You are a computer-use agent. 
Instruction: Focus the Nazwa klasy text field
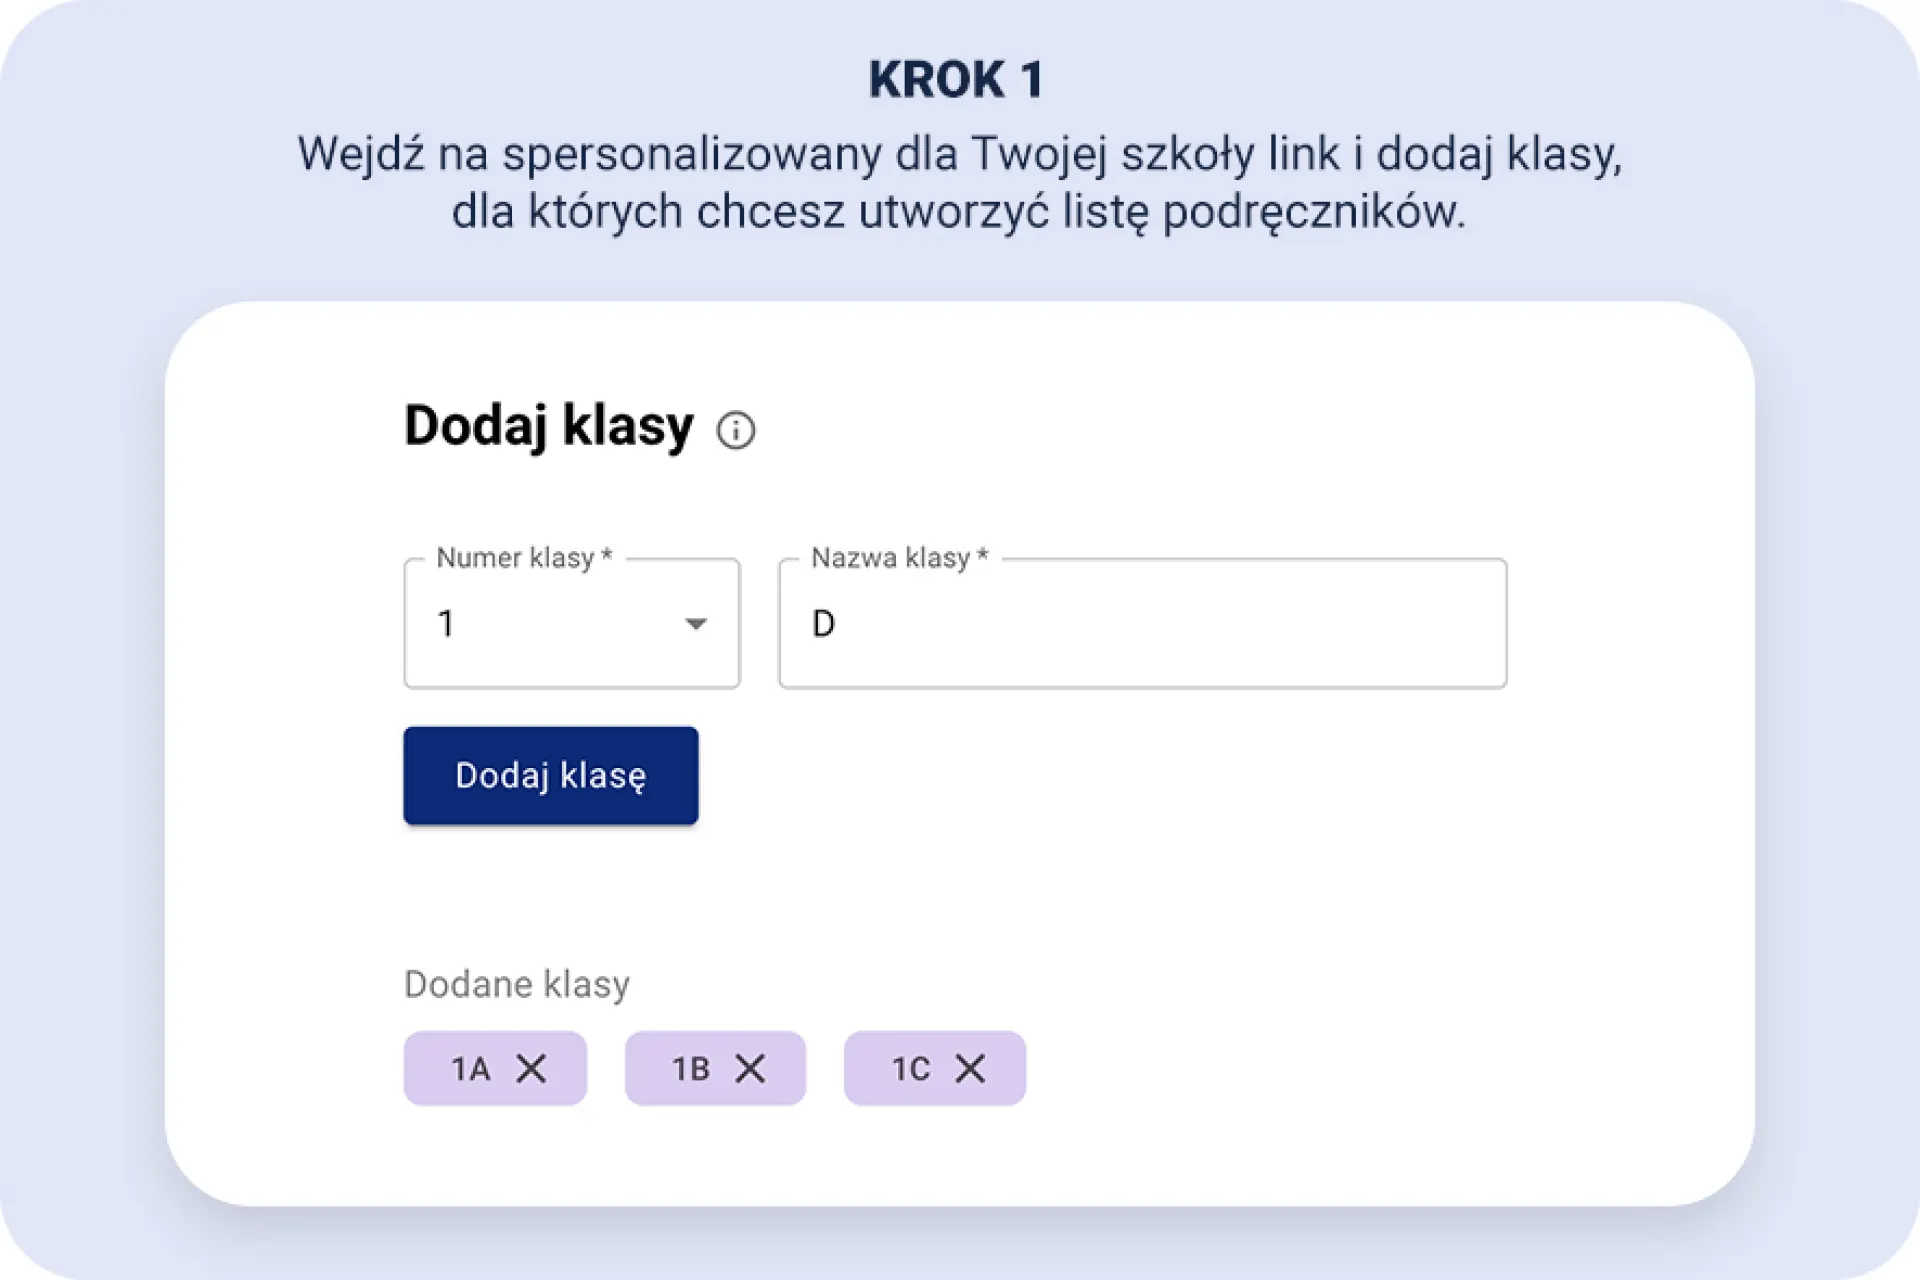click(x=1142, y=624)
